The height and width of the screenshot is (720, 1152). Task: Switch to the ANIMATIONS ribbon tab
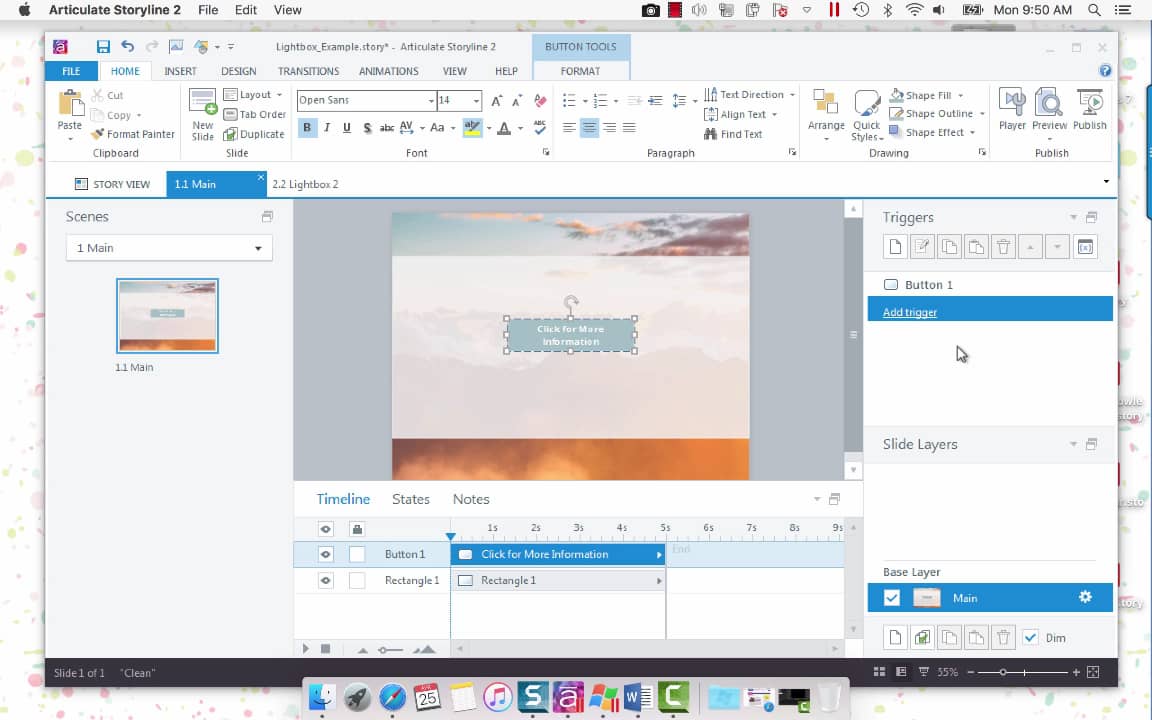[x=389, y=71]
